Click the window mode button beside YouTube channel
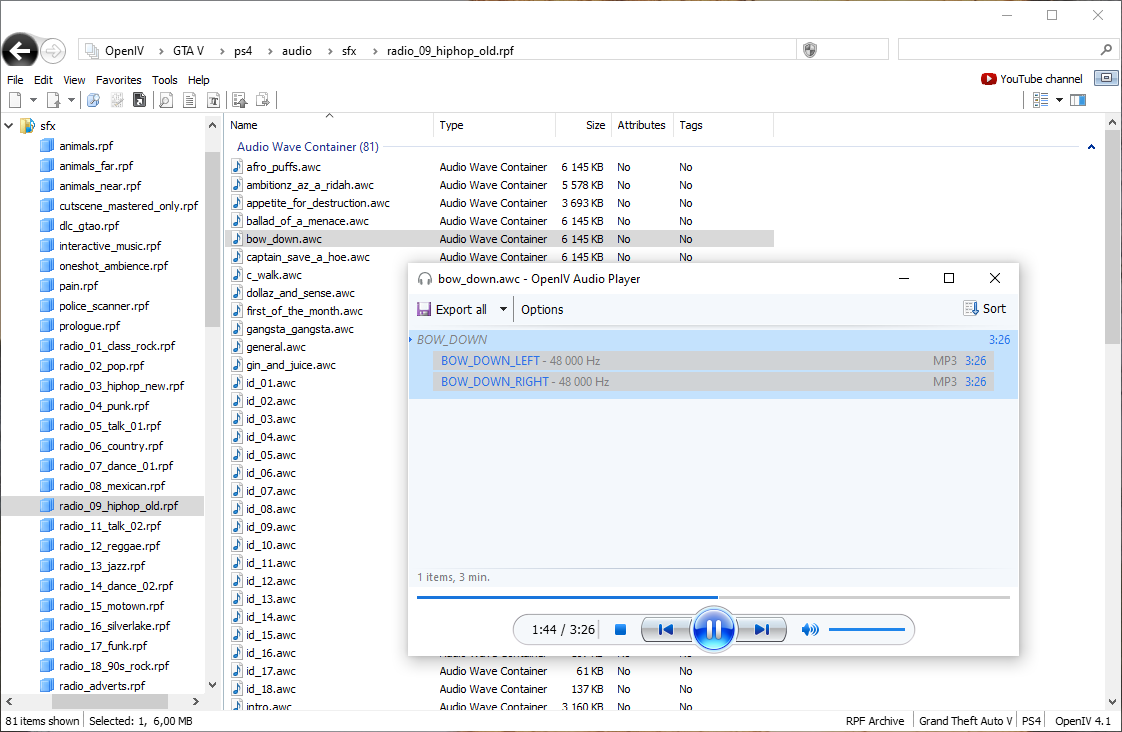 coord(1106,78)
